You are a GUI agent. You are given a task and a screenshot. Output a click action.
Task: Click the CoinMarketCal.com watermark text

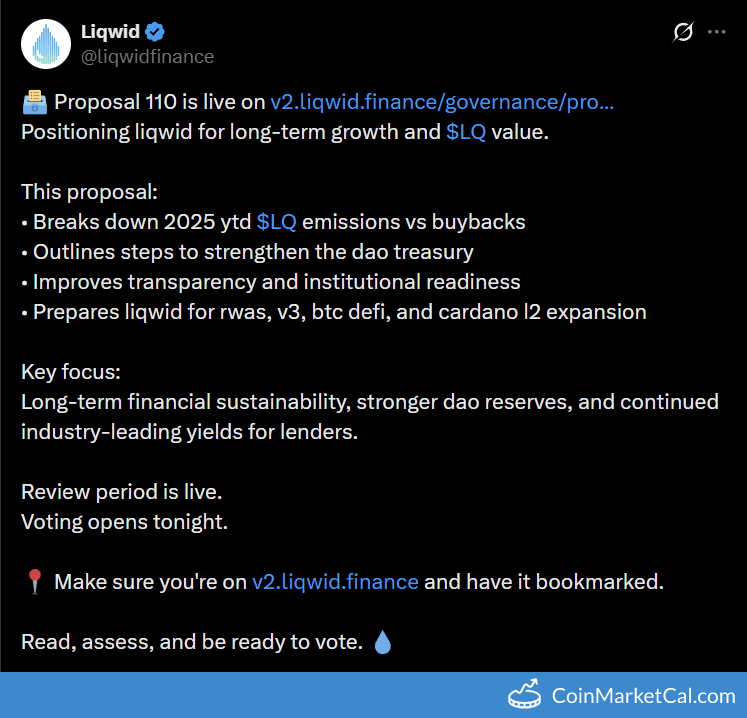click(x=643, y=695)
